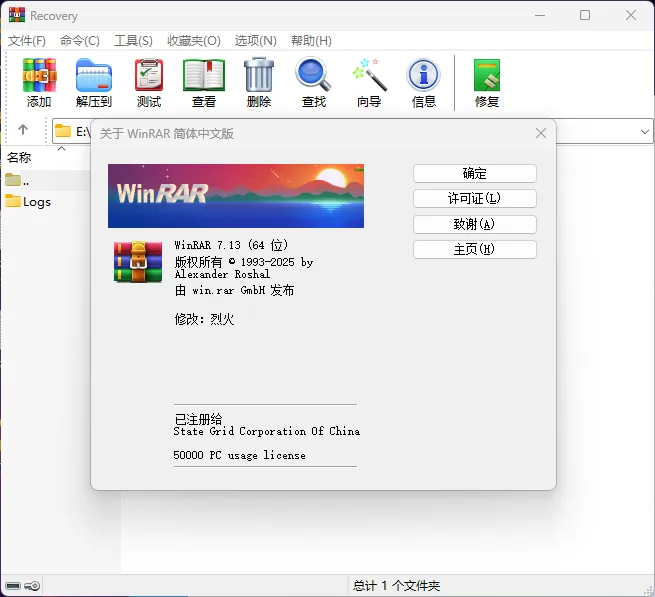The height and width of the screenshot is (597, 655).
Task: Open the 命令(C) menu
Action: click(79, 41)
